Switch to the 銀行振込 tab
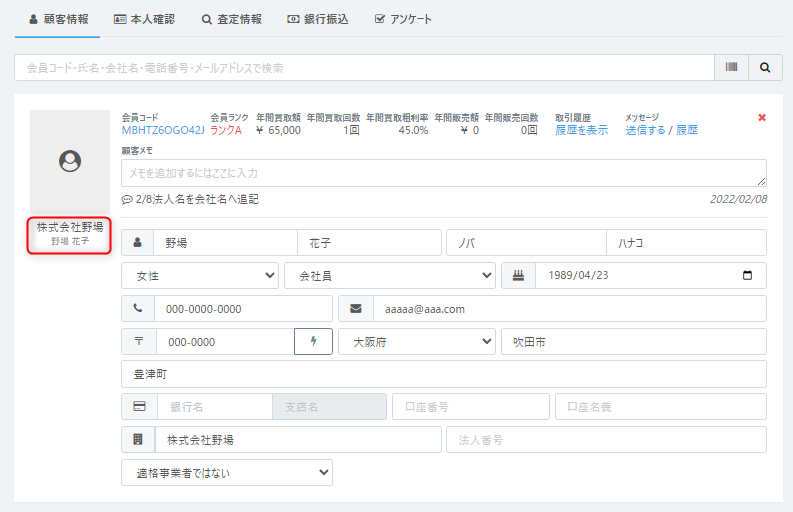The width and height of the screenshot is (793, 512). [318, 19]
